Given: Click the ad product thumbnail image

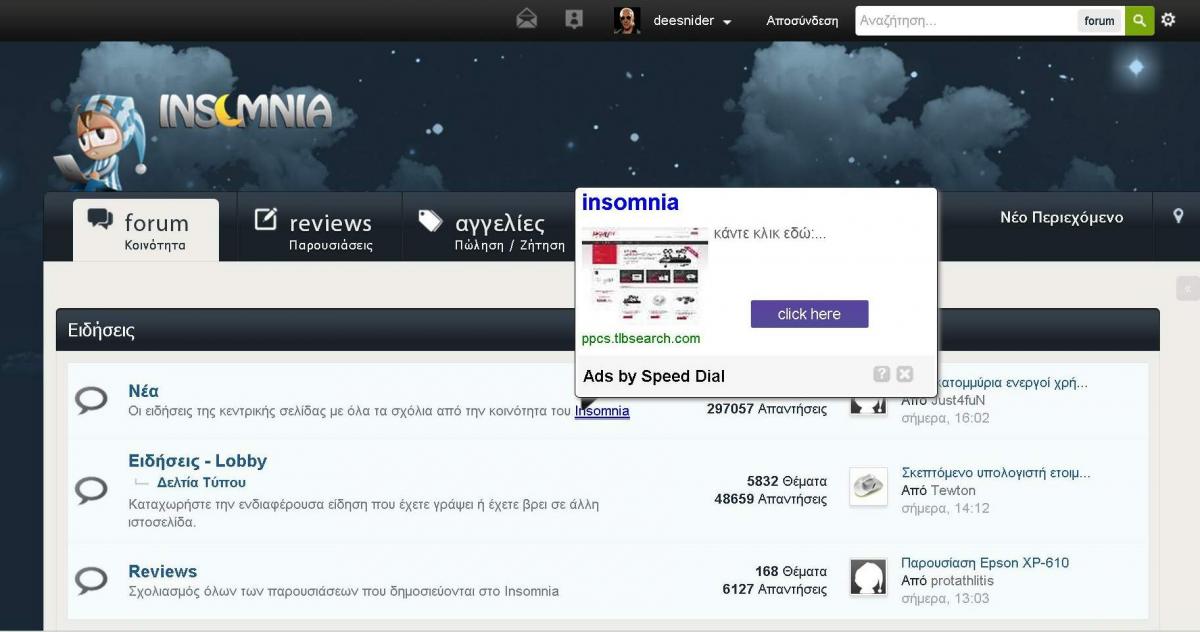Looking at the screenshot, I should pos(645,275).
